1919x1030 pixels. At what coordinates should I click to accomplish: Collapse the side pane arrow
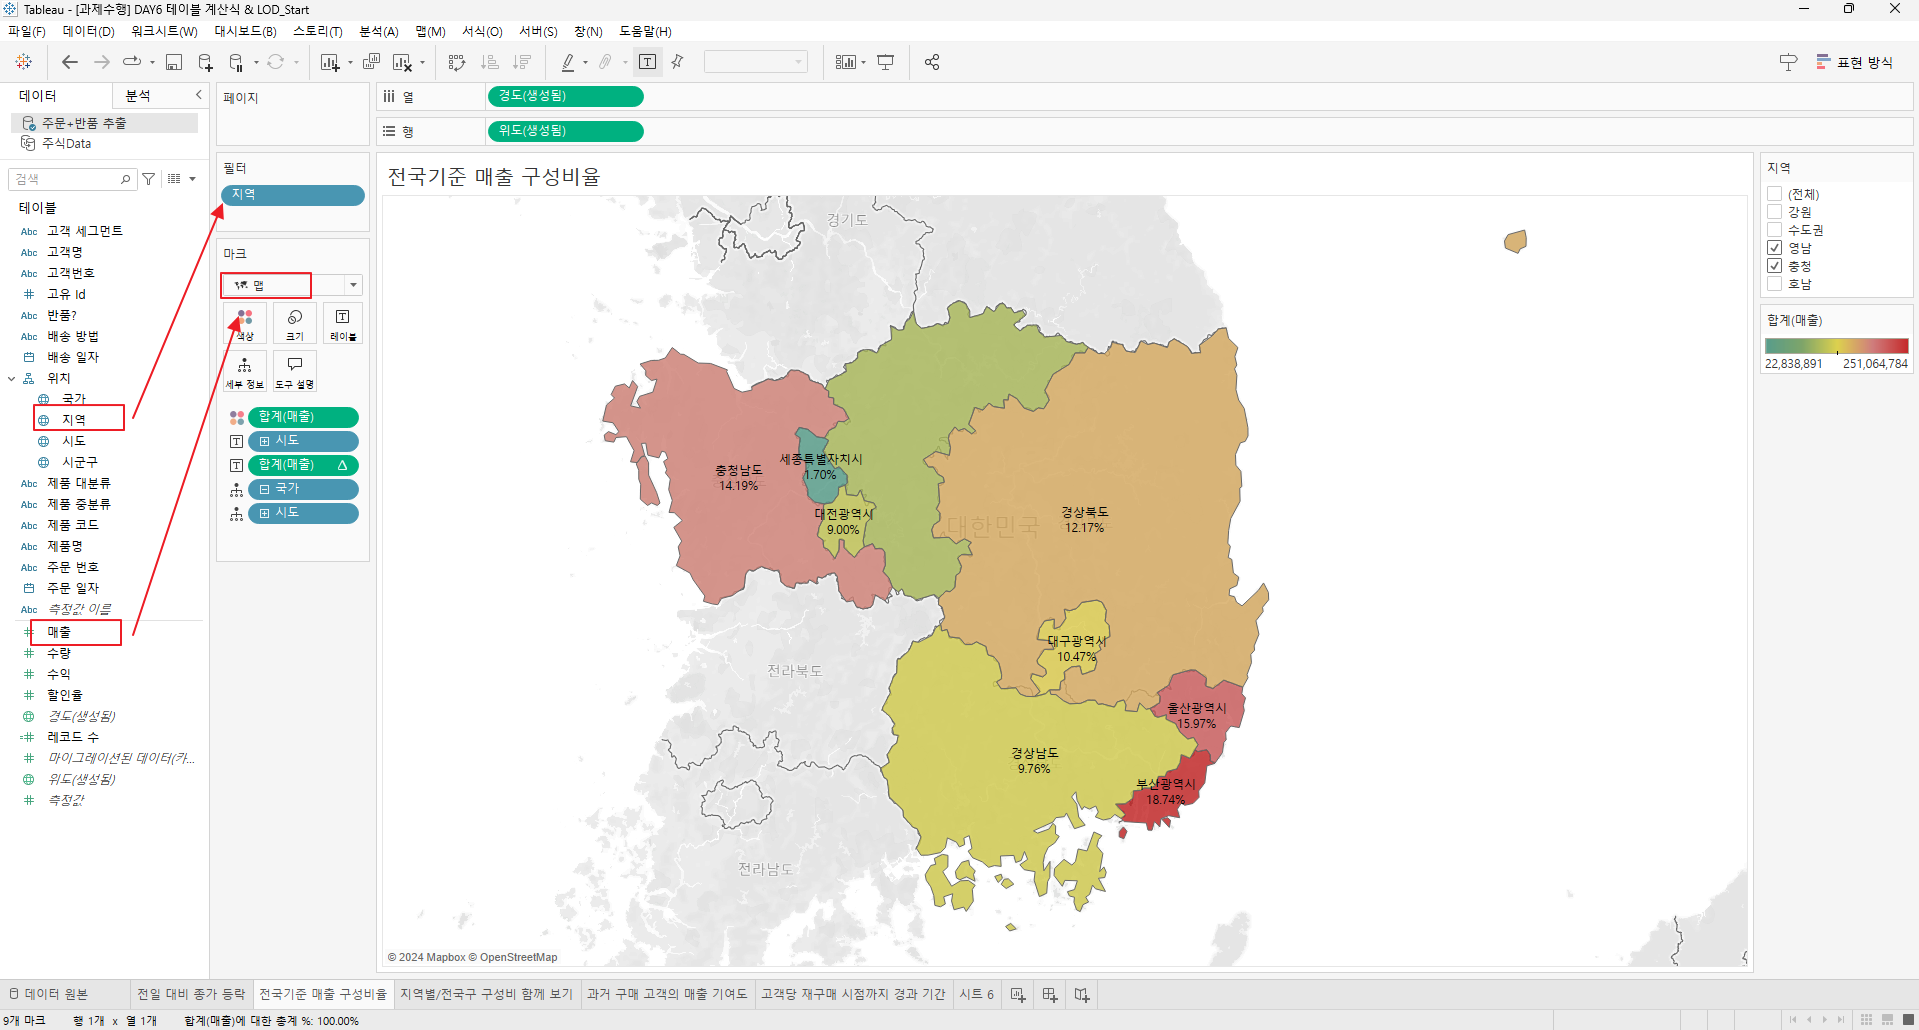pos(198,95)
